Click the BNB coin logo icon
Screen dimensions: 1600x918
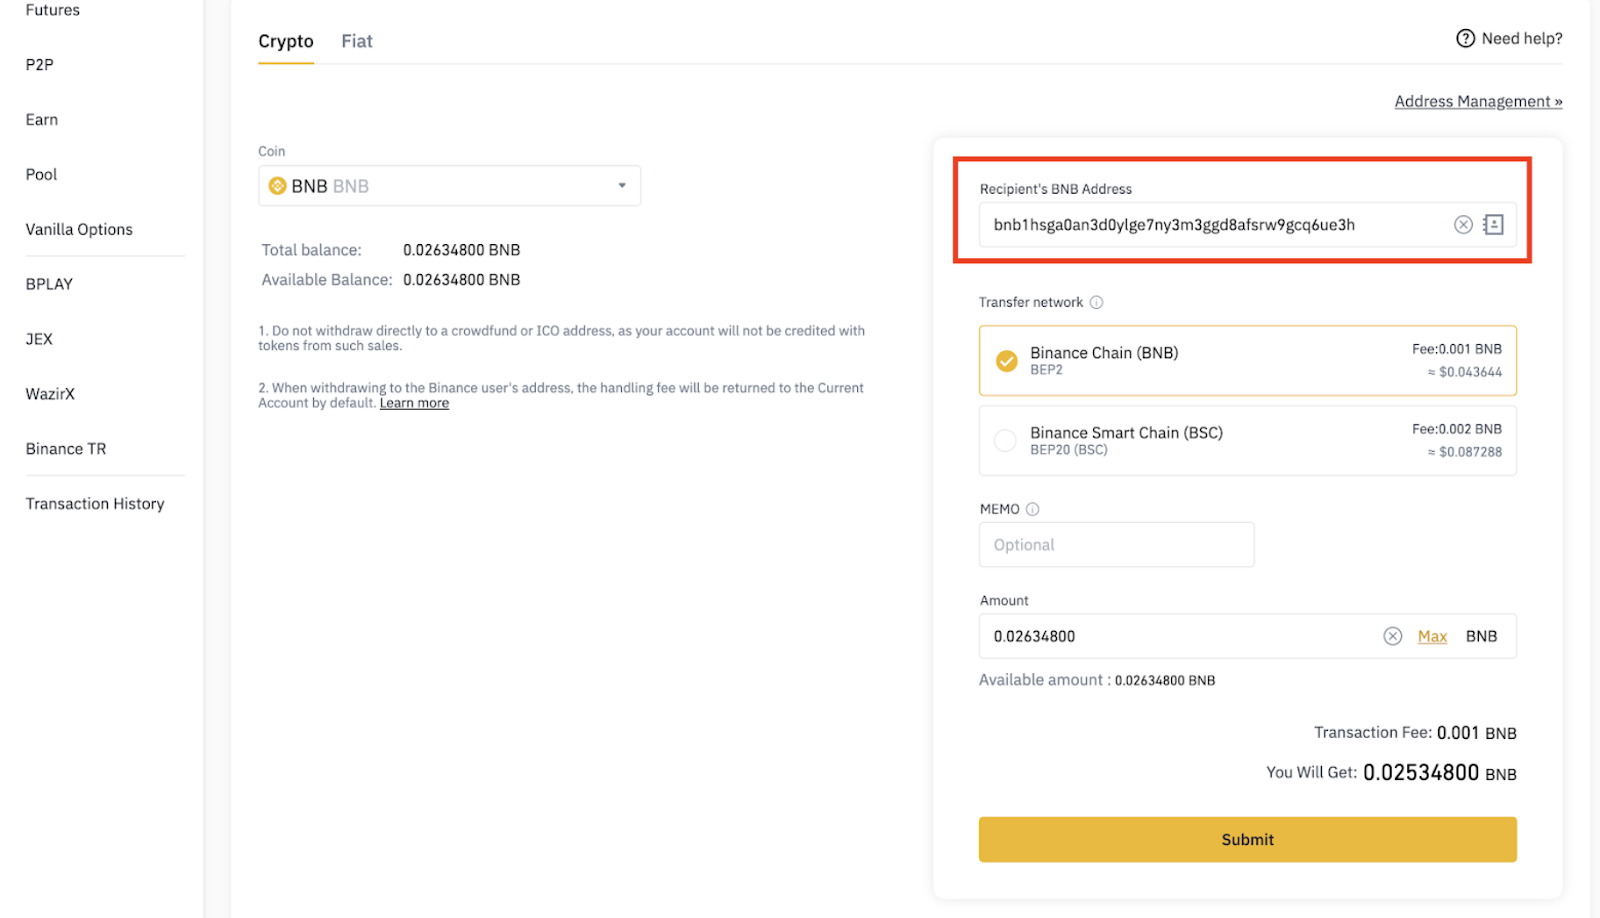278,186
